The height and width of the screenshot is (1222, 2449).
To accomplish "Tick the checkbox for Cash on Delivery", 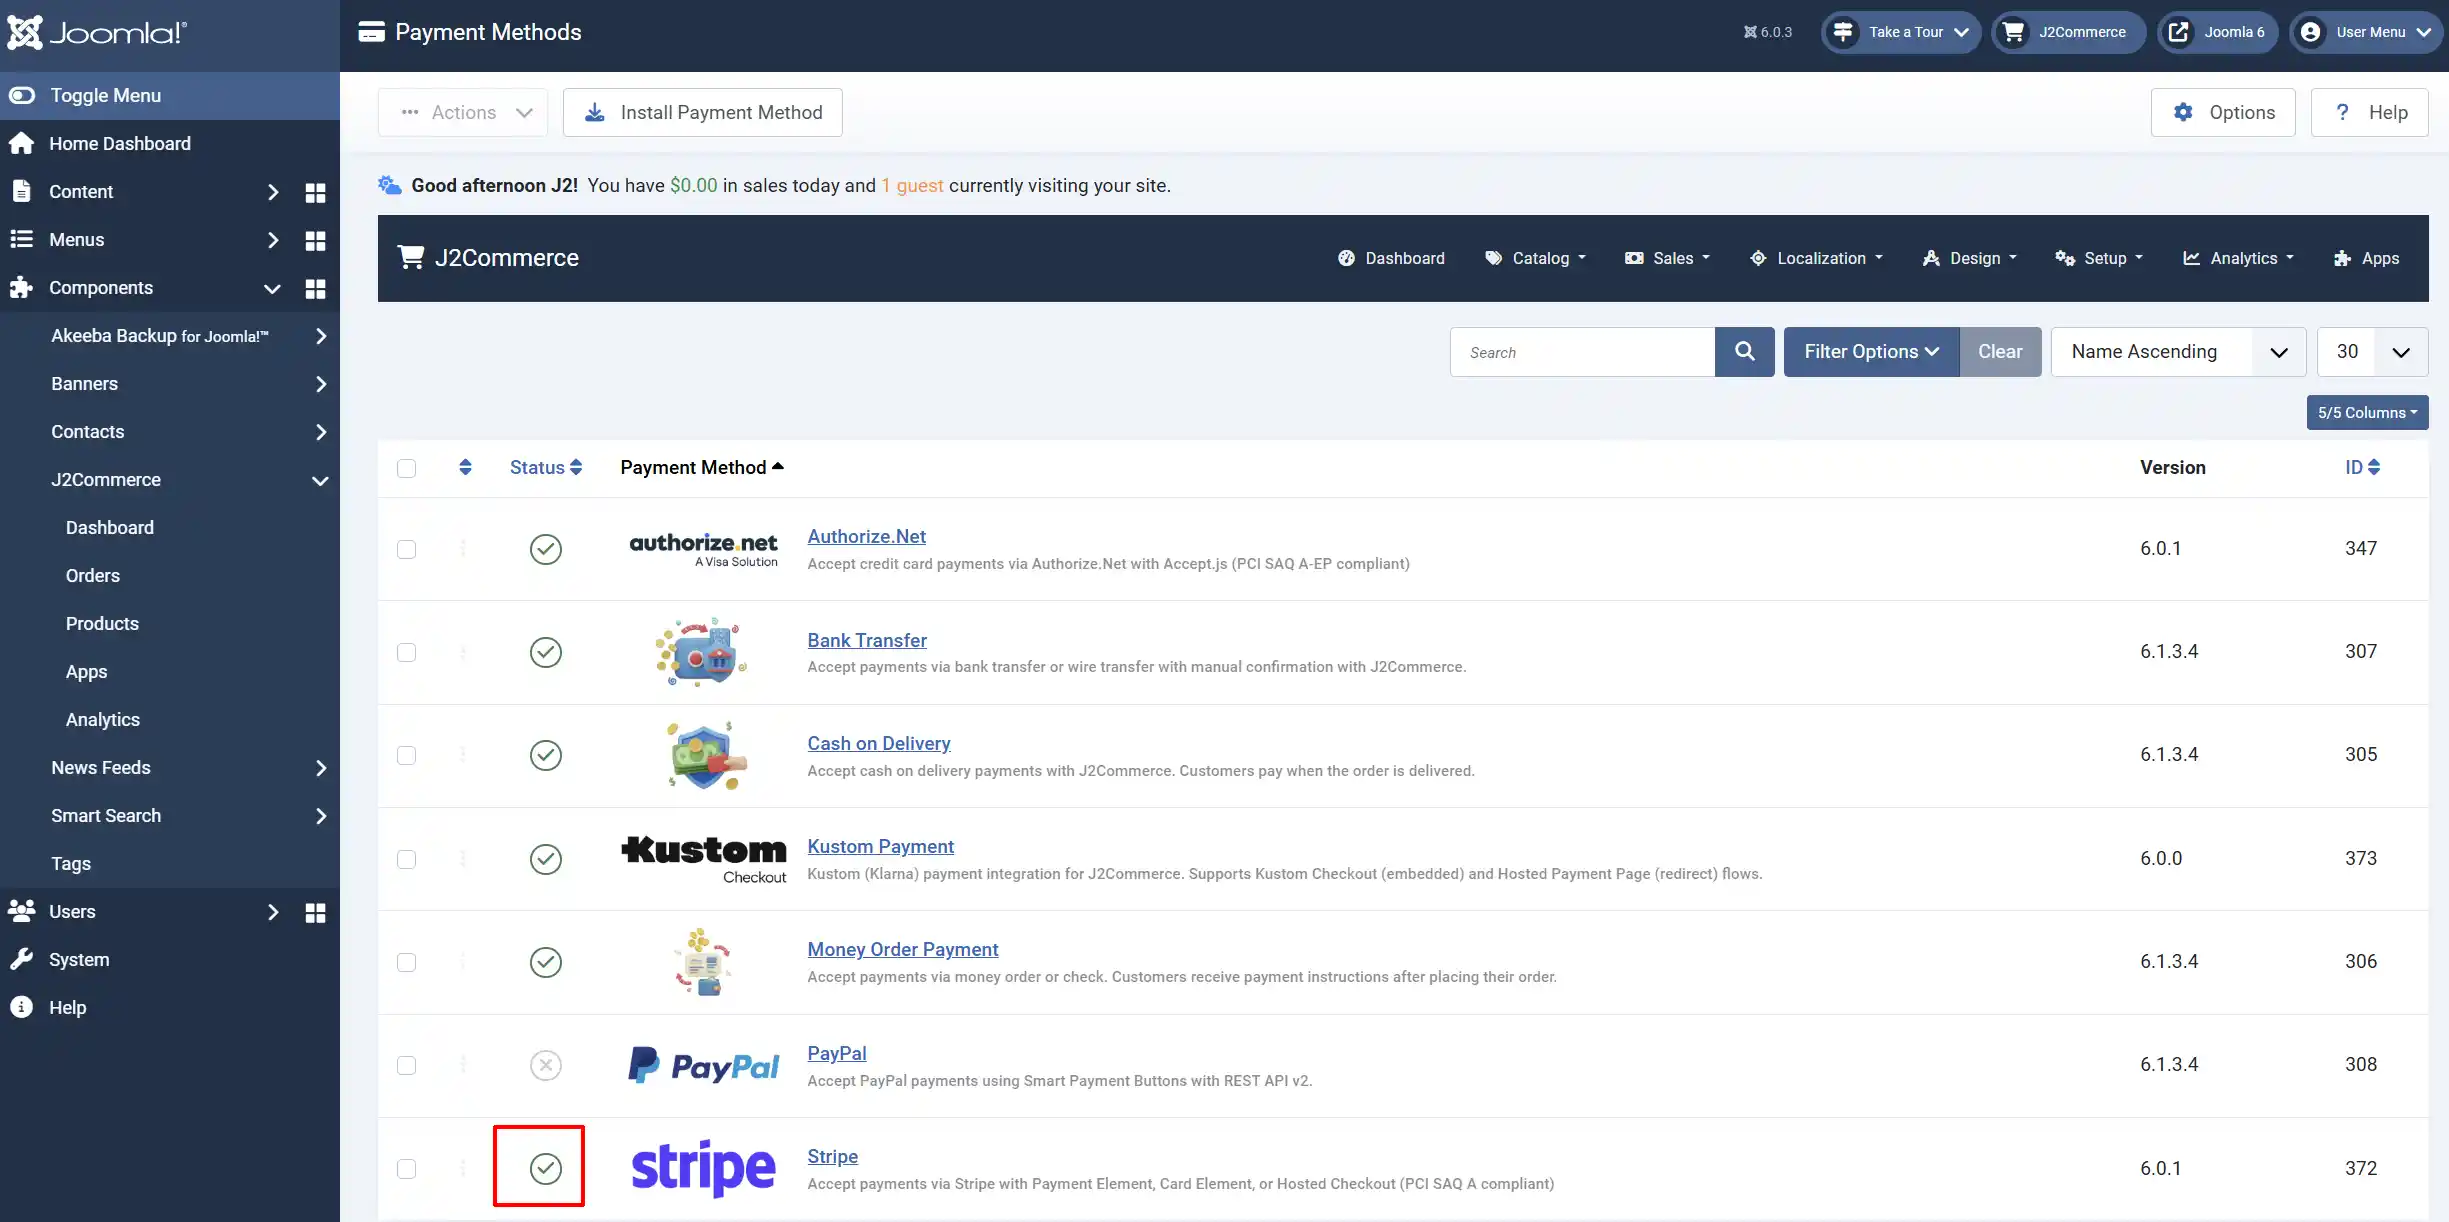I will point(406,755).
